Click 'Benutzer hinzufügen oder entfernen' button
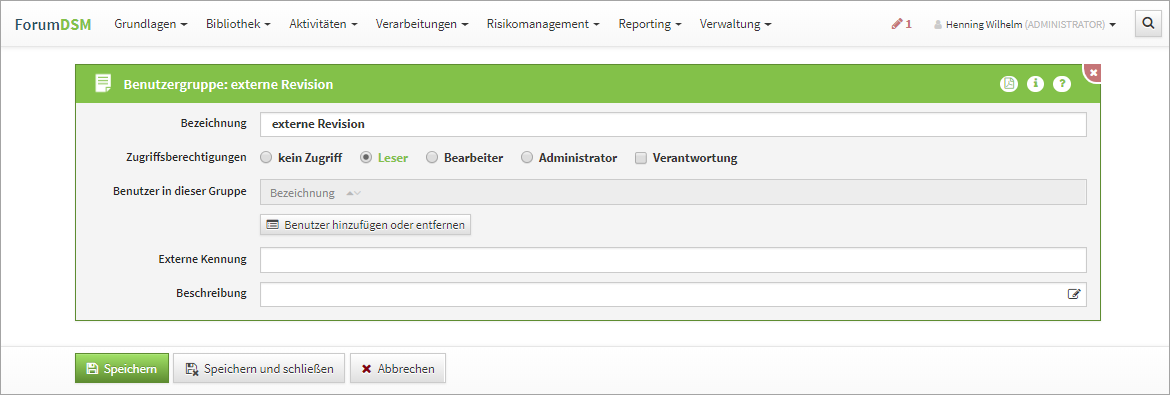This screenshot has height=395, width=1170. tap(366, 225)
